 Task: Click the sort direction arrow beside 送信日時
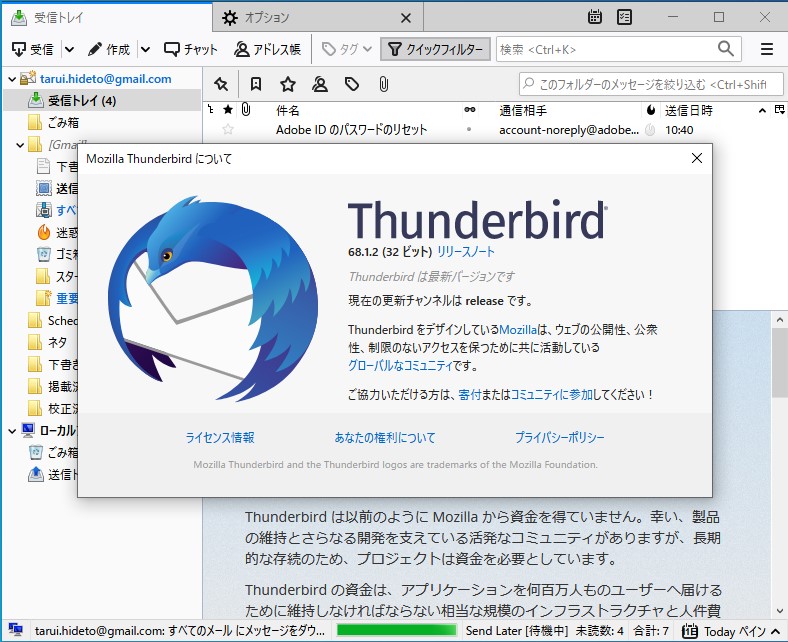pyautogui.click(x=762, y=110)
